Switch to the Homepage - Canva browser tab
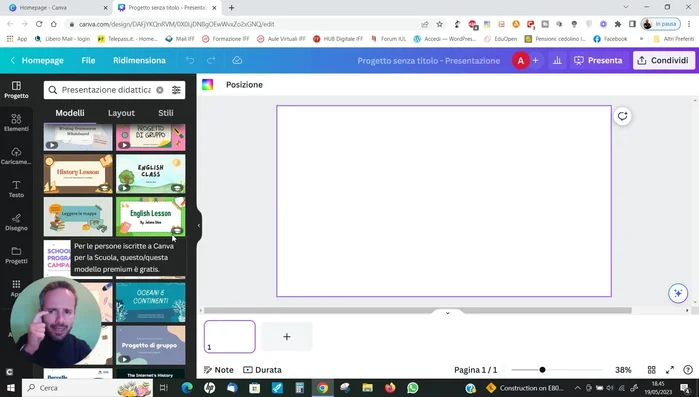 (x=58, y=8)
